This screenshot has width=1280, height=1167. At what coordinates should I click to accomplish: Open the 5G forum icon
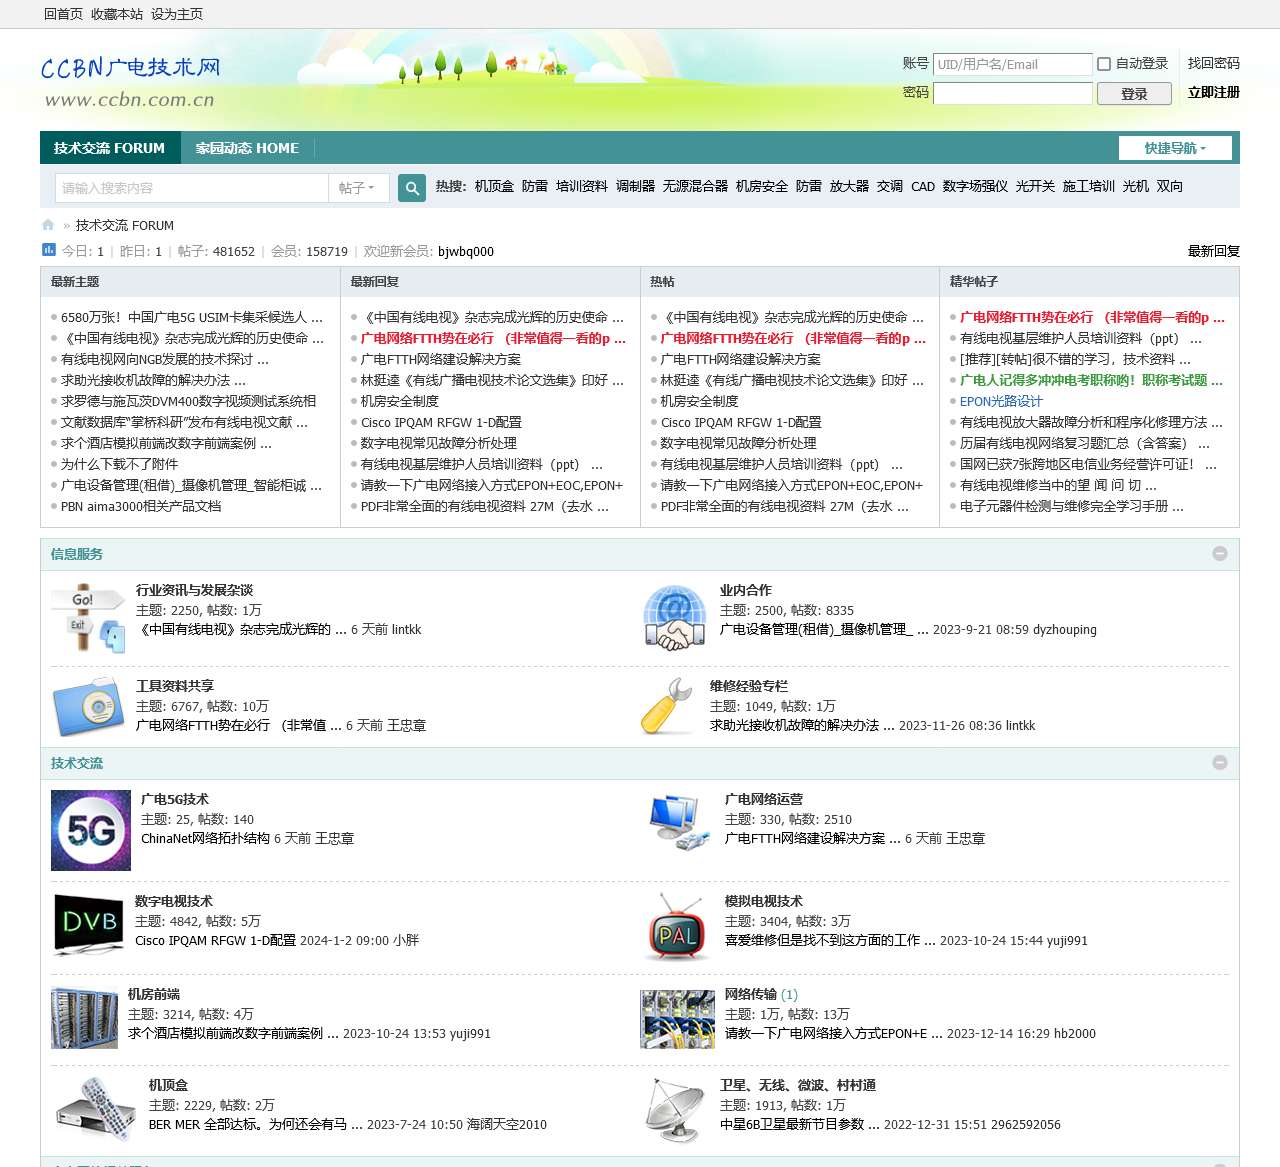point(91,830)
